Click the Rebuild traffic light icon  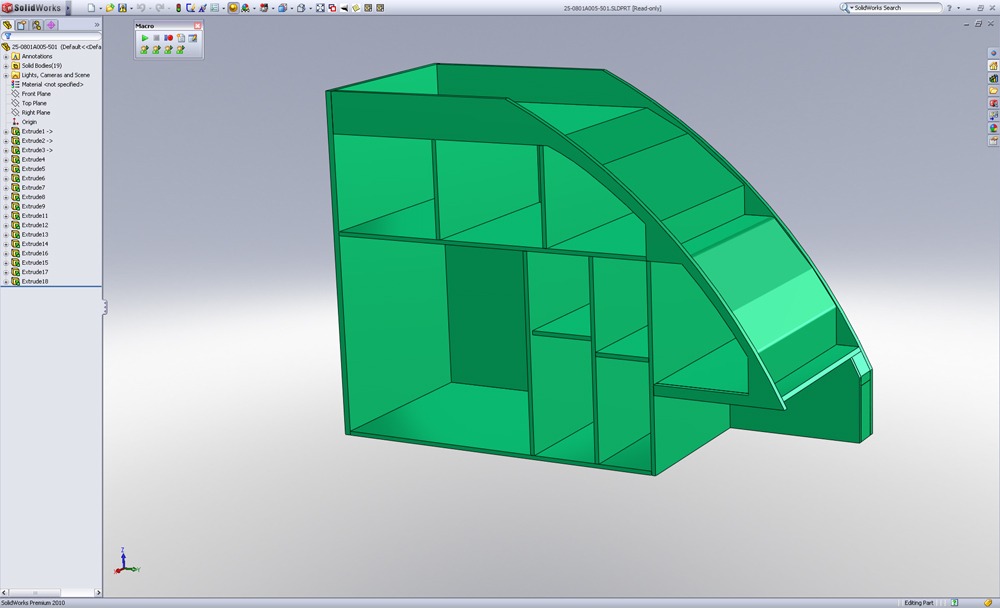pyautogui.click(x=177, y=7)
